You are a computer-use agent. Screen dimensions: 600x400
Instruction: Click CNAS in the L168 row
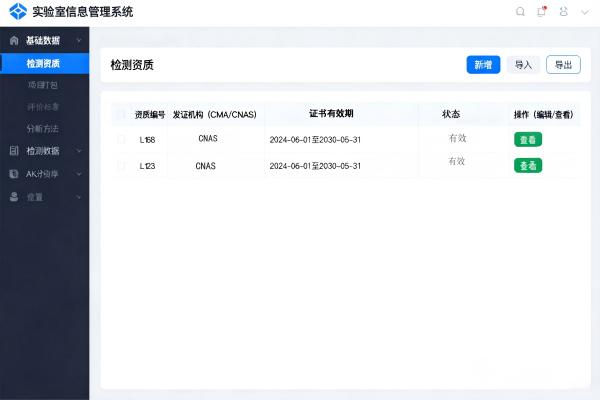click(x=208, y=138)
